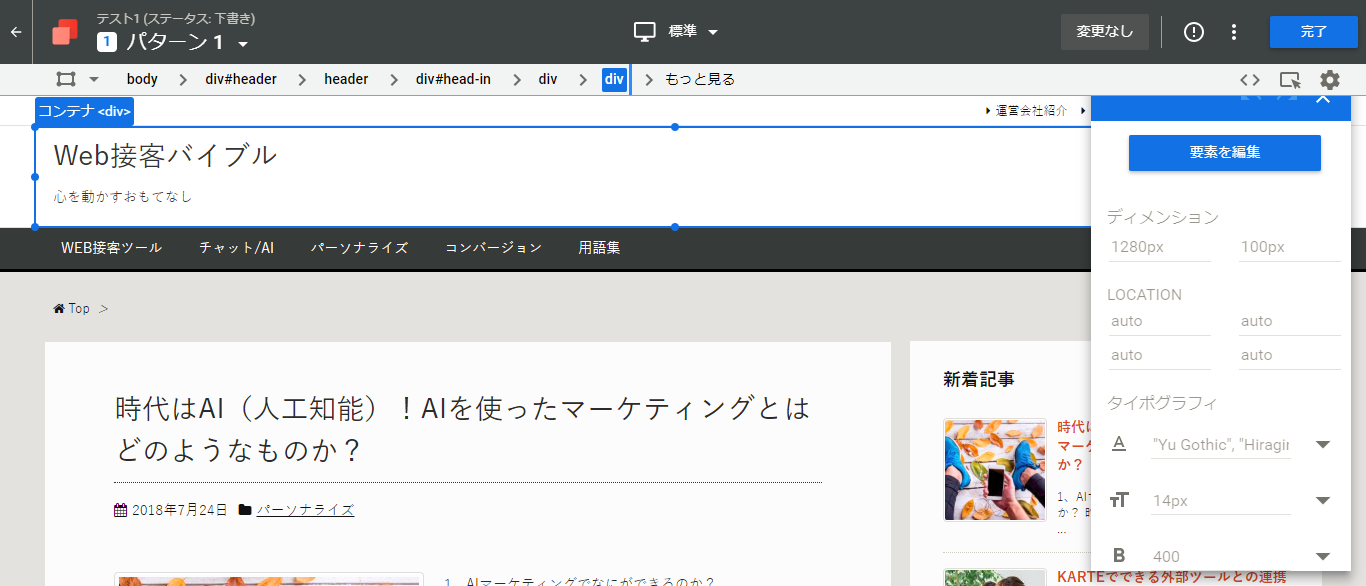Click the 新着記事 sidebar heading
Screen dimensions: 1366x586
click(x=979, y=379)
